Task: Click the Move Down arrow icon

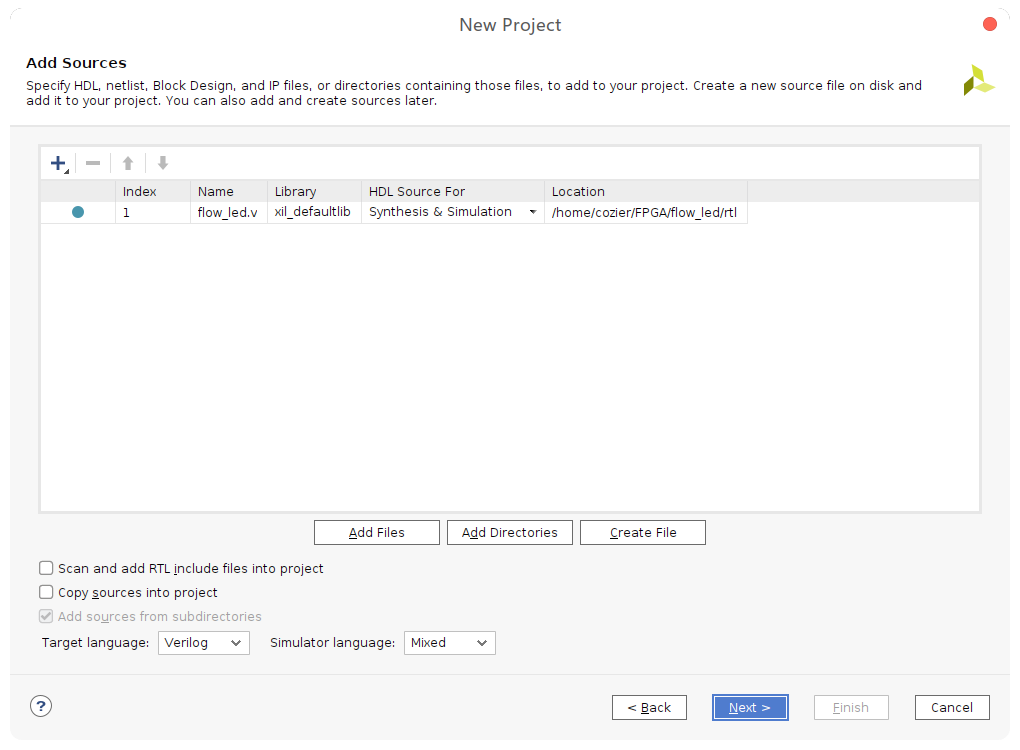Action: [x=163, y=163]
